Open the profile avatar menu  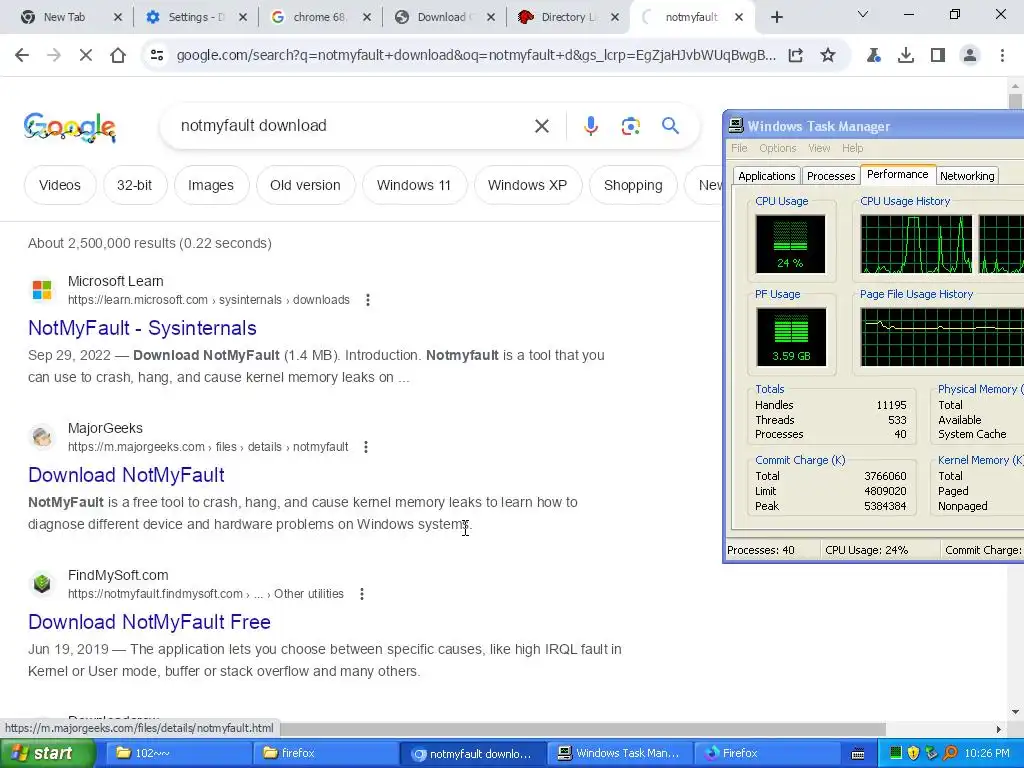click(970, 56)
